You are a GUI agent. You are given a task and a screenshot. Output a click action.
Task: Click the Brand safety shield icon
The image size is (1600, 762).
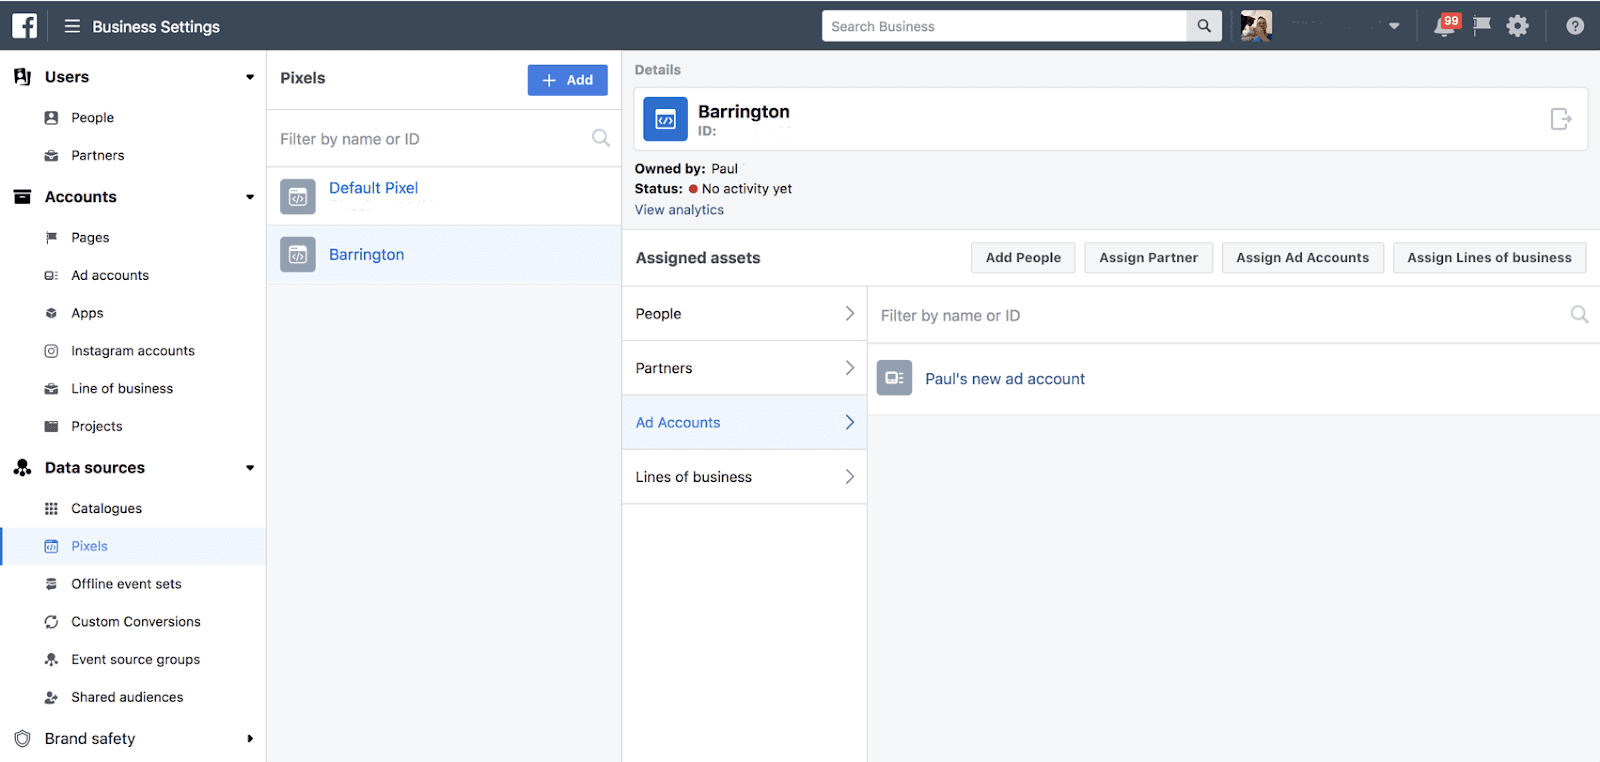tap(22, 739)
